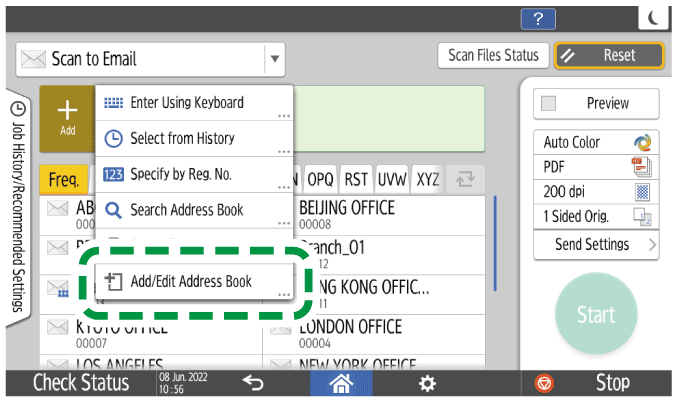This screenshot has height=400, width=675.
Task: Expand Job History/Recommended Settings side panel
Action: point(18,207)
